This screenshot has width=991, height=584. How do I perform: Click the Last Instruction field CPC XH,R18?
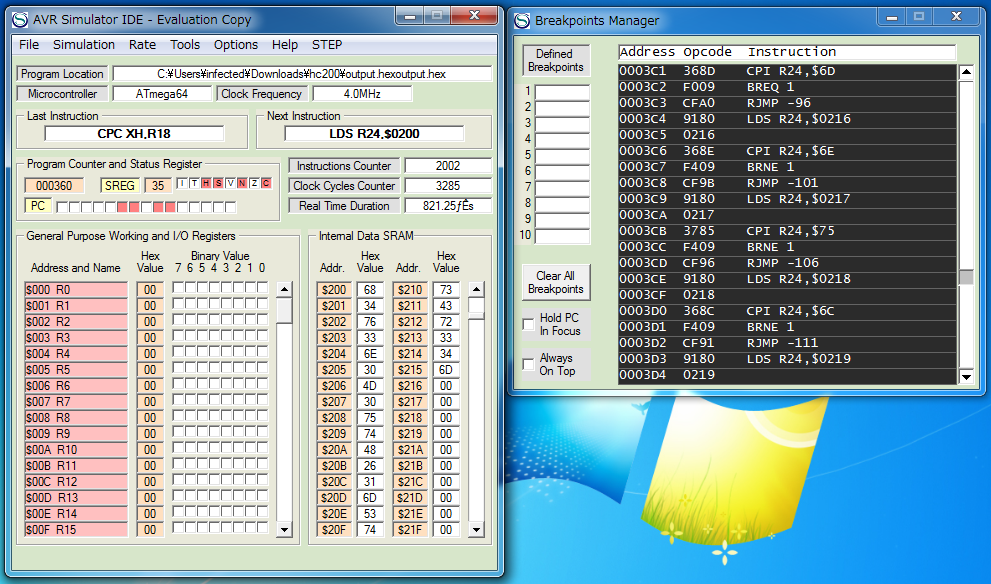click(x=134, y=134)
